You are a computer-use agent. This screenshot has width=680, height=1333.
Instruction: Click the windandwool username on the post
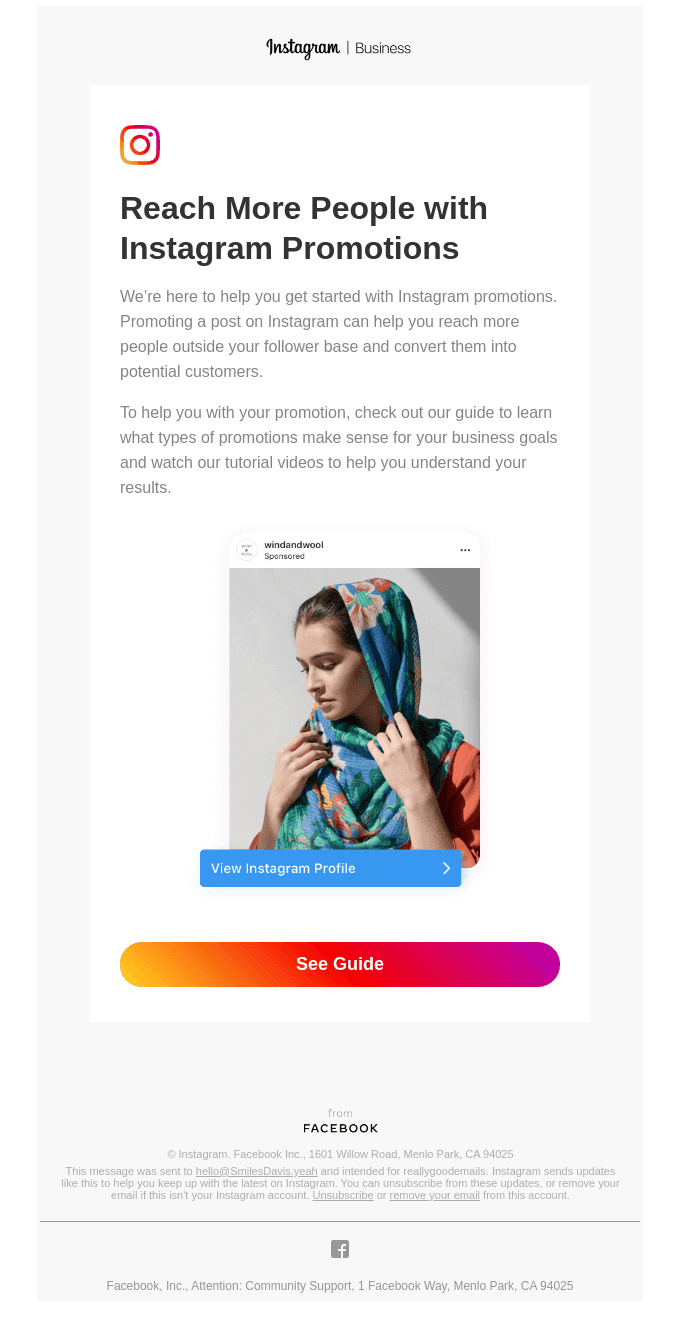(x=294, y=545)
